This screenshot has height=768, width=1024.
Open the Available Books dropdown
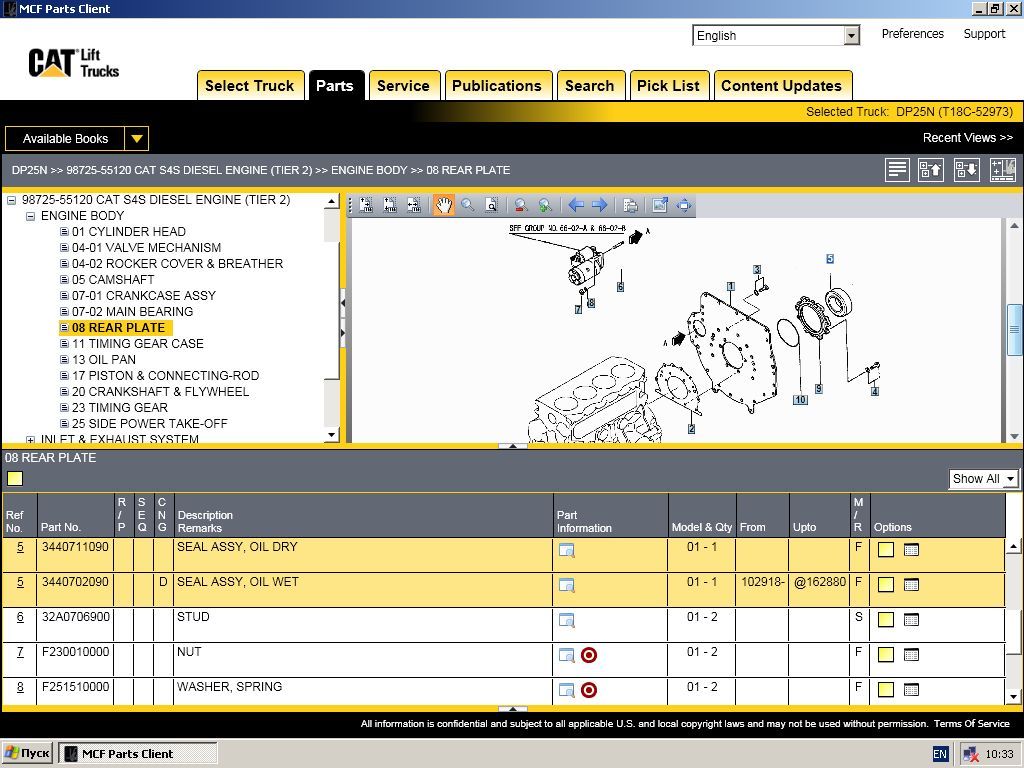[136, 138]
